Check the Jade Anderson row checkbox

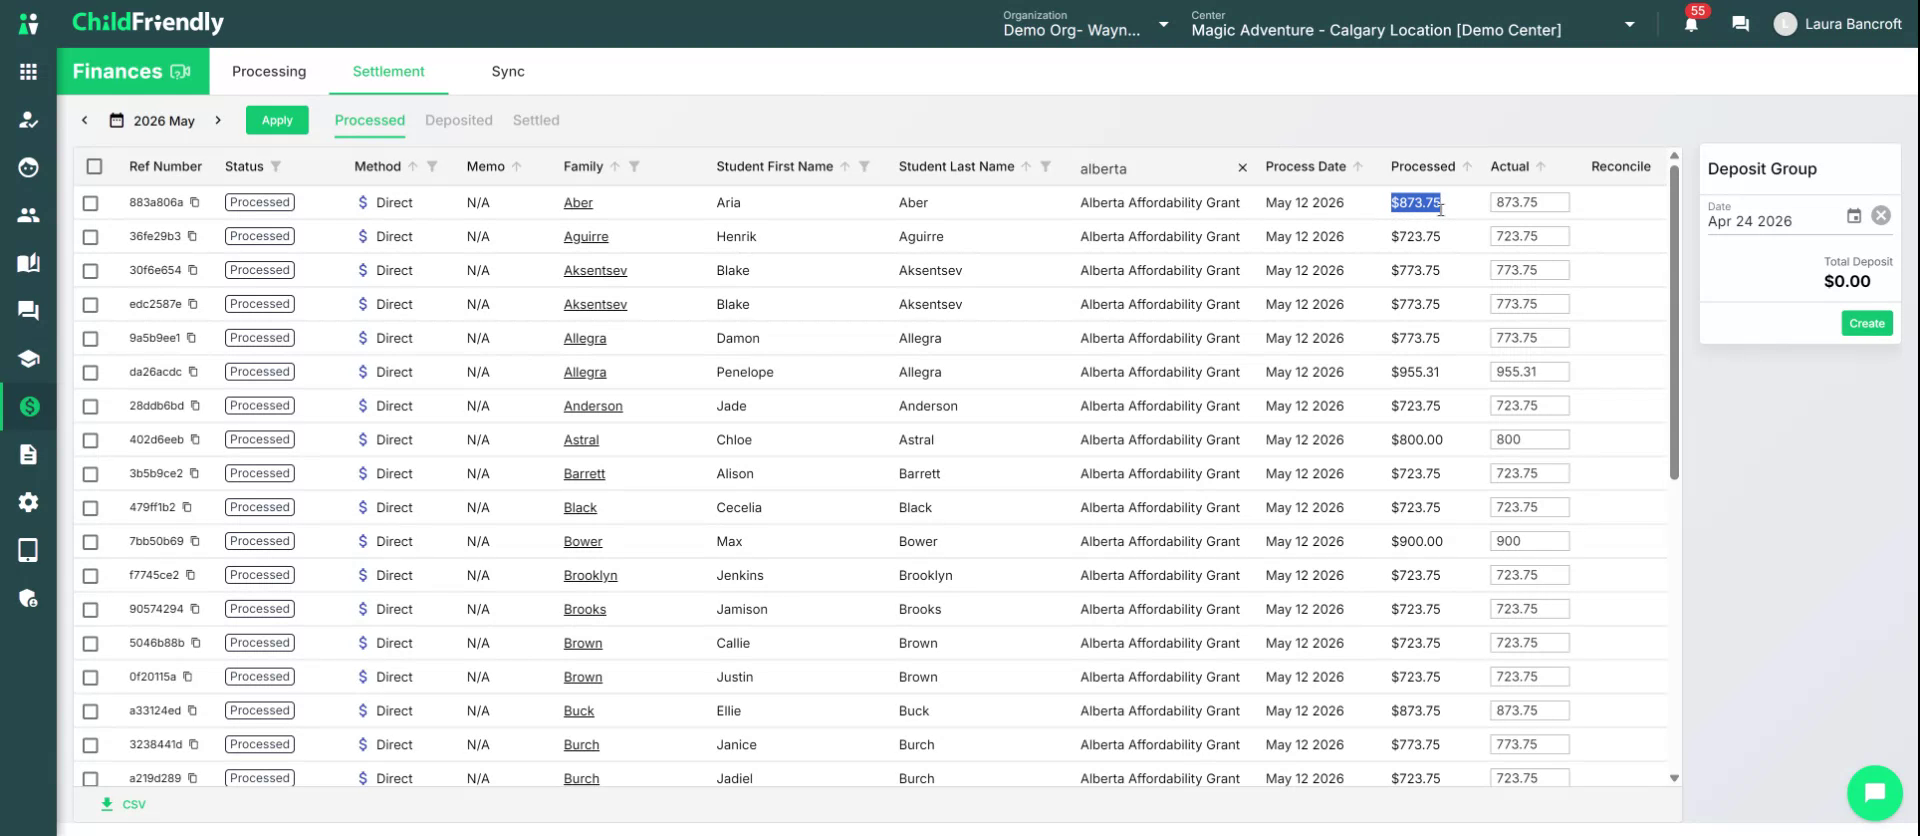90,407
